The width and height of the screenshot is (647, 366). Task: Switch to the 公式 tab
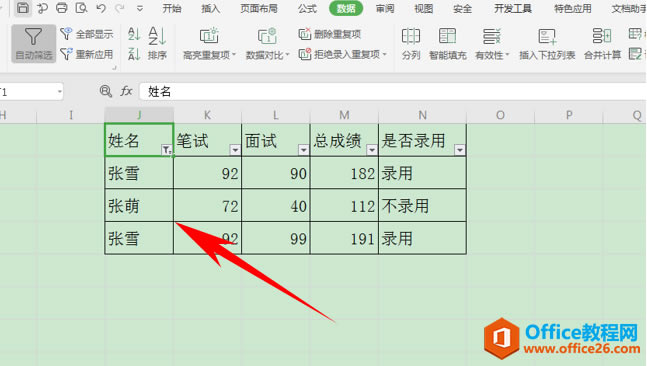pos(307,8)
